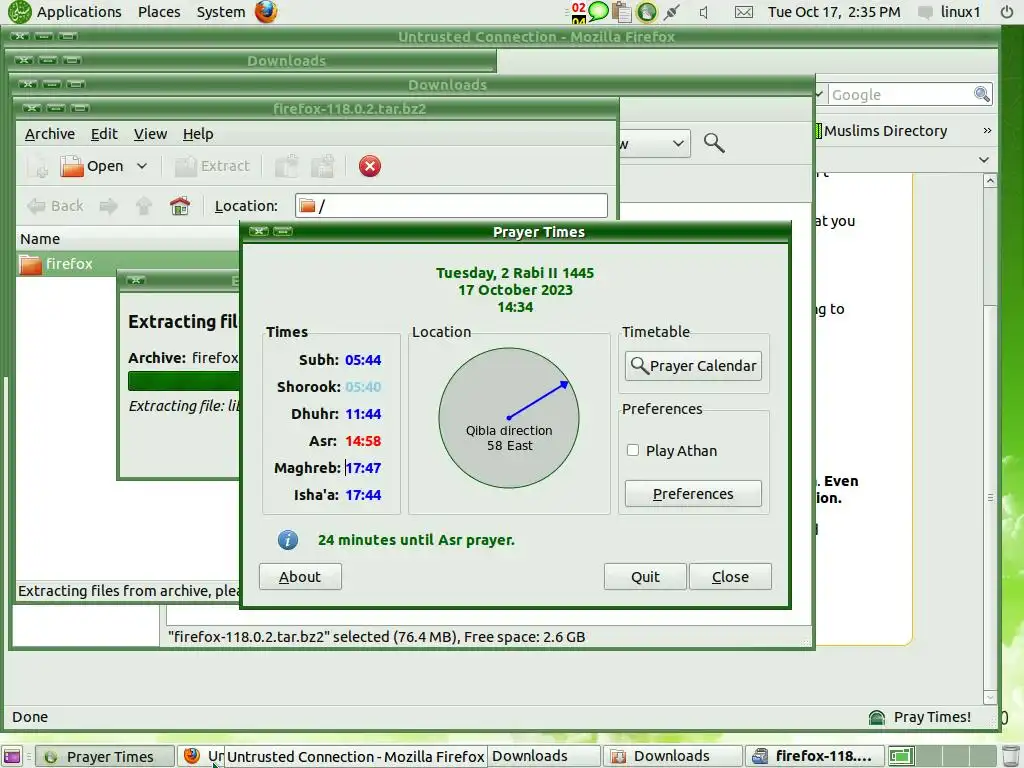Open the System menu in top panel

[221, 12]
